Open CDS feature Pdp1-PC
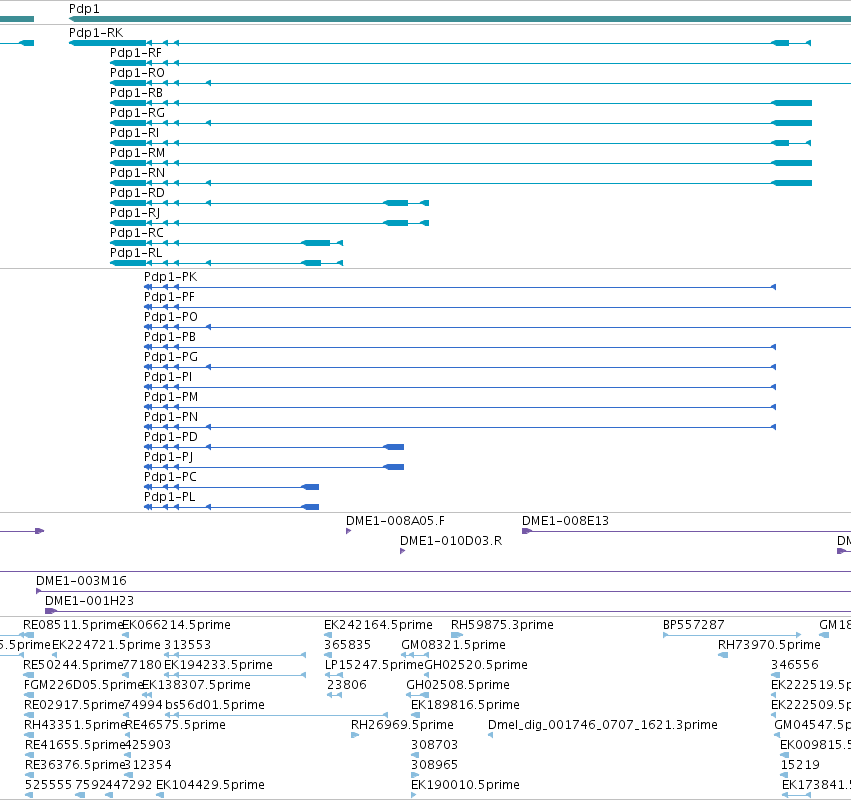The height and width of the screenshot is (800, 851). 170,477
